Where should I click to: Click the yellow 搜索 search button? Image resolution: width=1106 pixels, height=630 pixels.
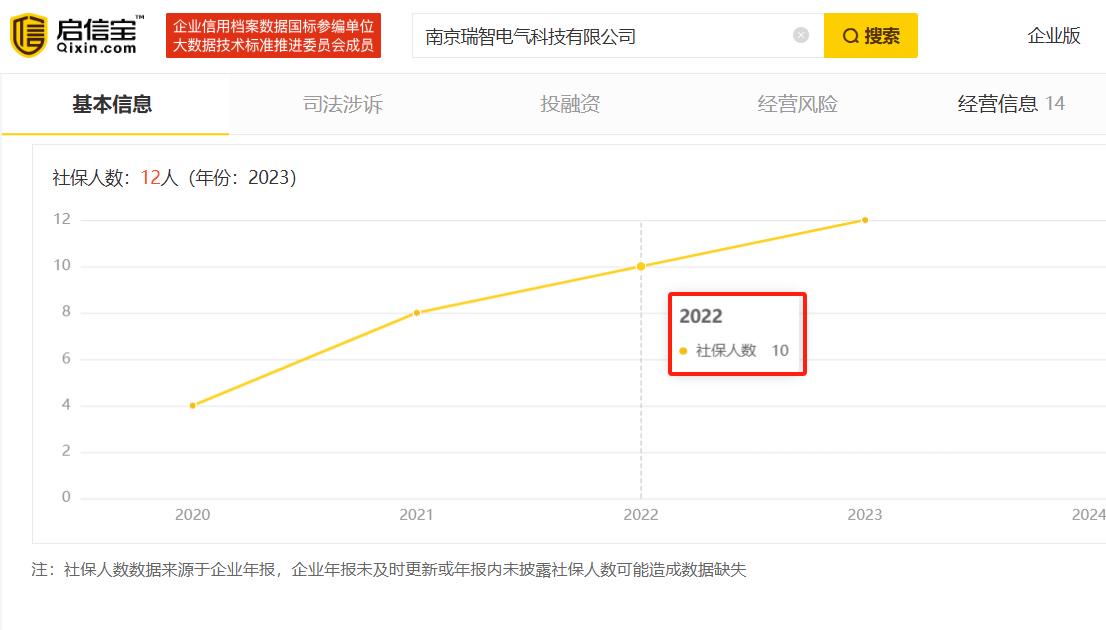click(x=869, y=35)
